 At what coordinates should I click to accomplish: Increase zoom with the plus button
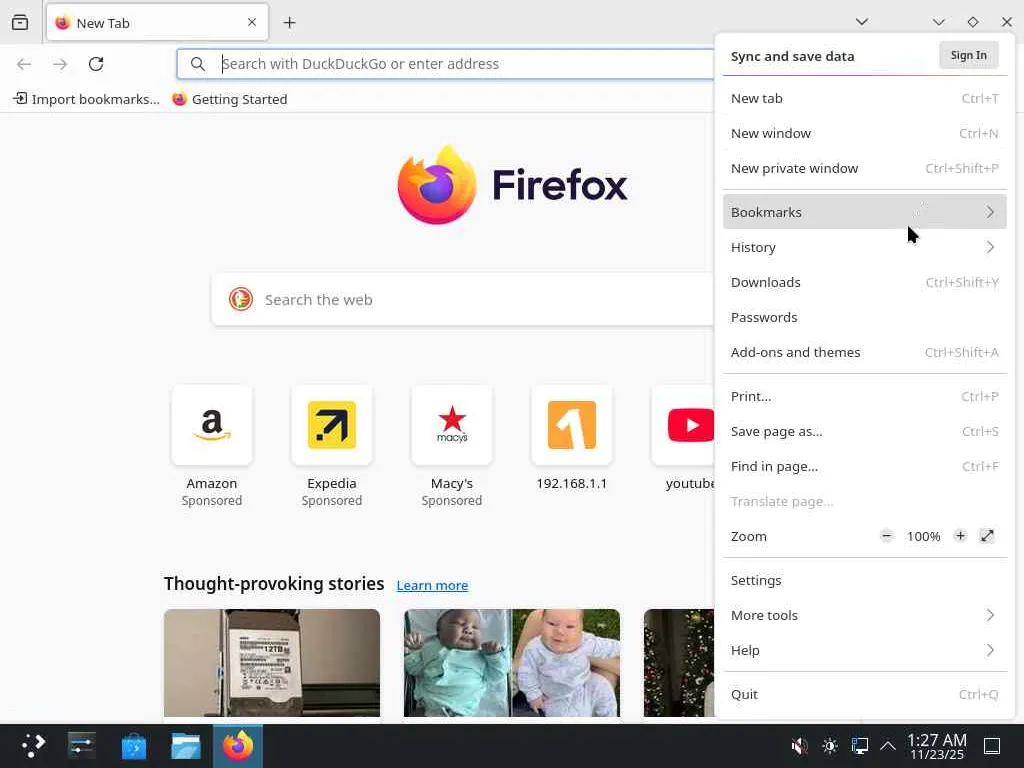click(960, 536)
